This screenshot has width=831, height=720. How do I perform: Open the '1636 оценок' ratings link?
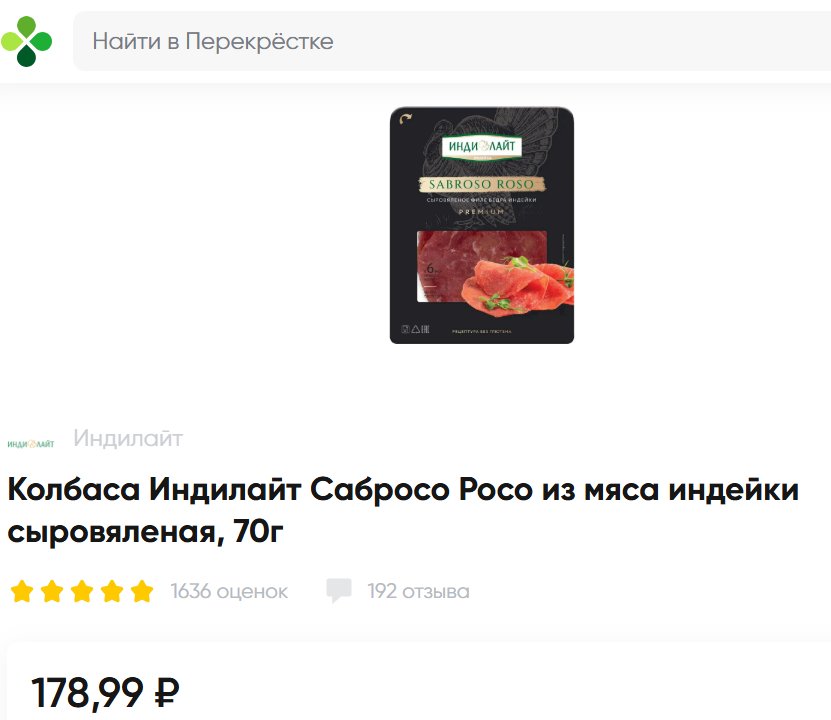tap(229, 591)
